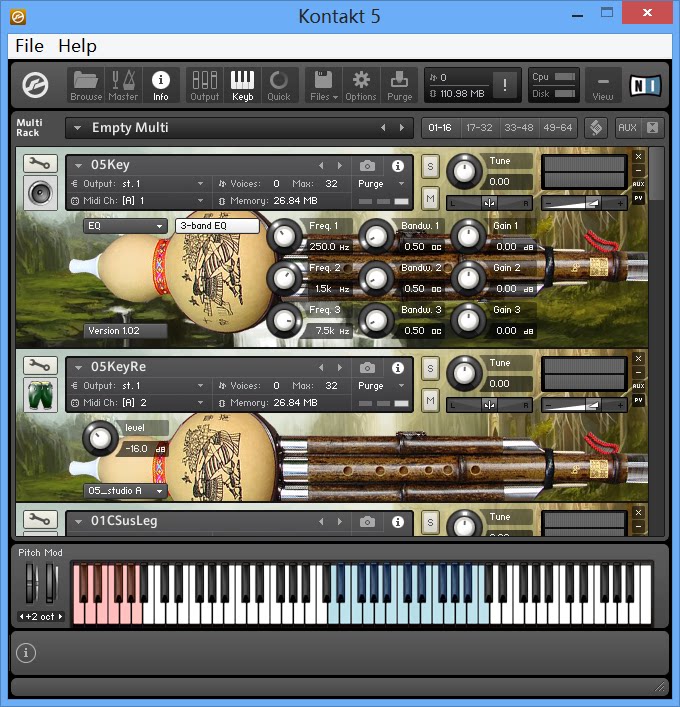Solo the 05KeyRe instrument
Viewport: 680px width, 707px height.
430,368
